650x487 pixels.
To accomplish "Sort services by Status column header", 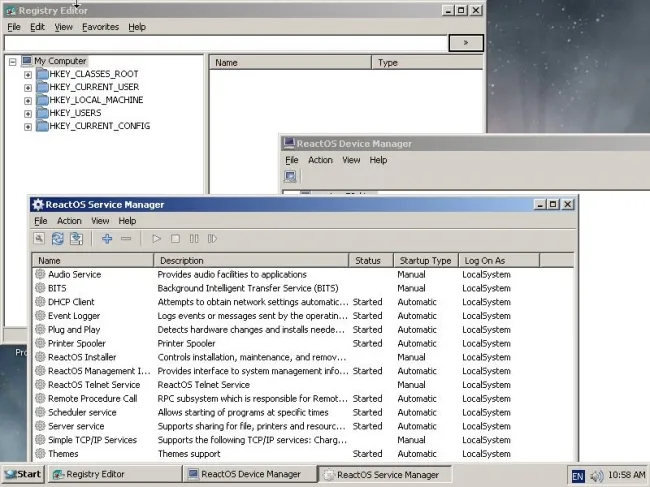I will click(371, 260).
